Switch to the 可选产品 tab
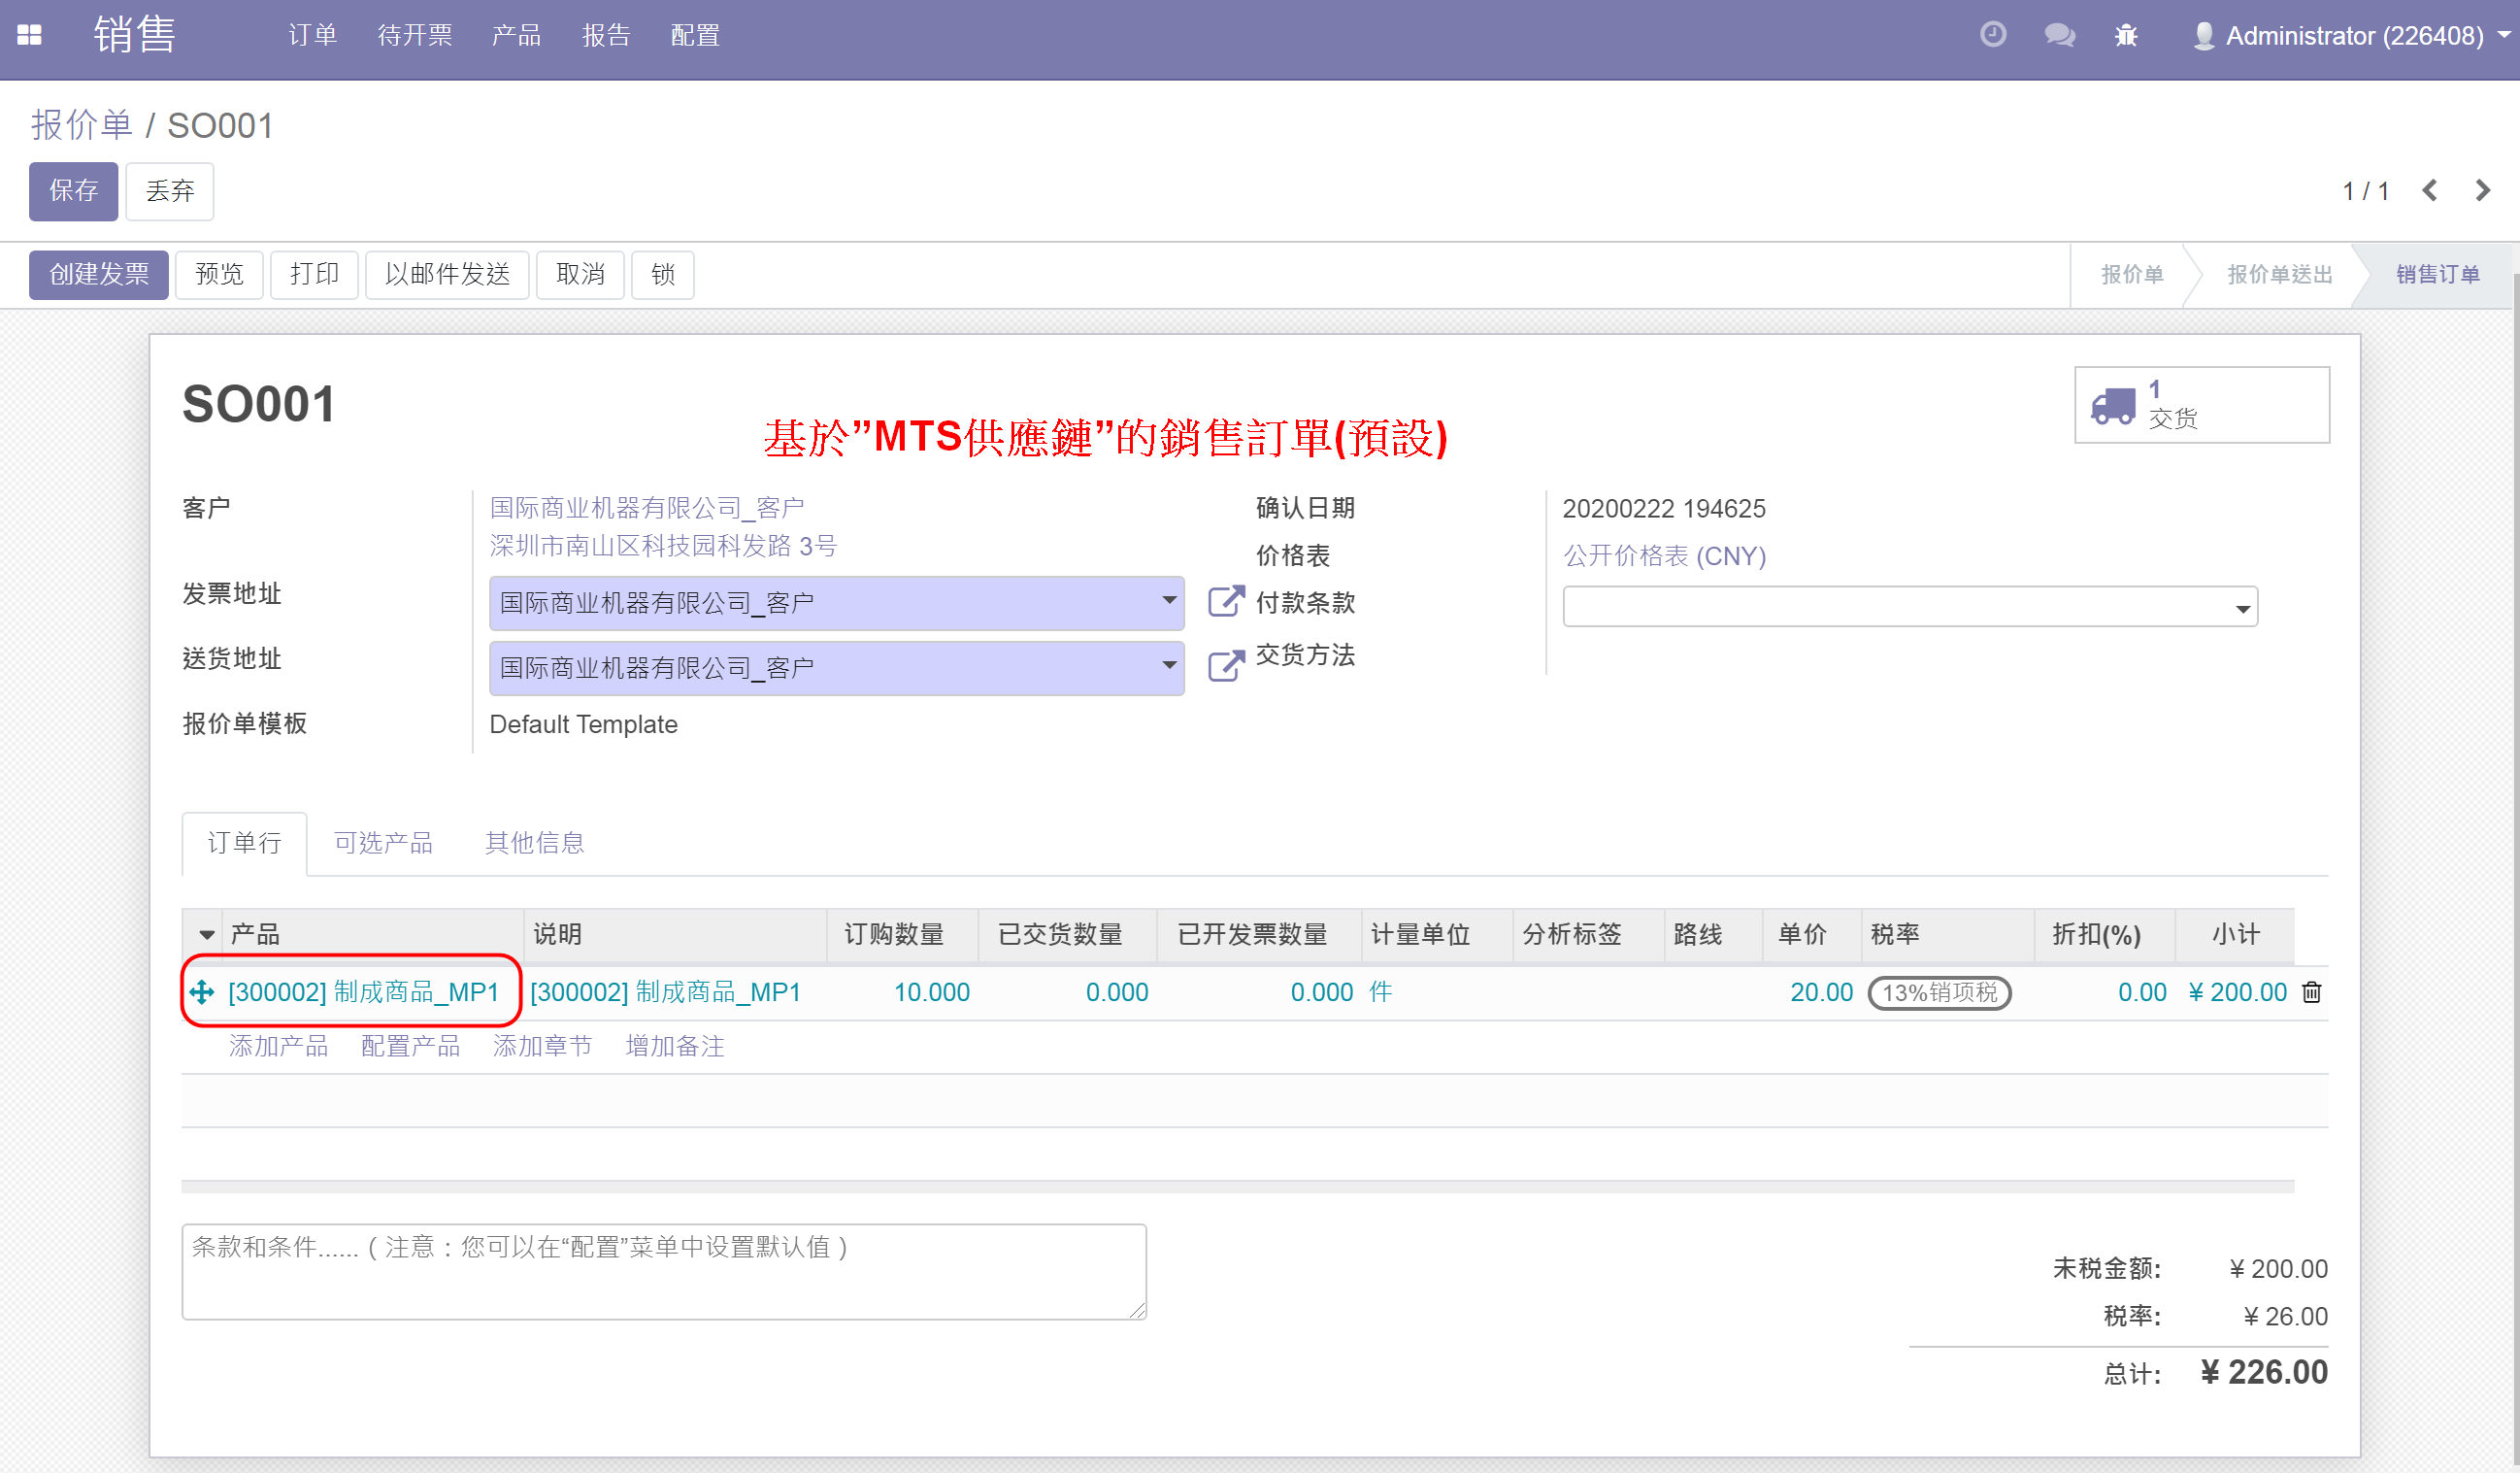Viewport: 2520px width, 1473px height. click(x=383, y=843)
